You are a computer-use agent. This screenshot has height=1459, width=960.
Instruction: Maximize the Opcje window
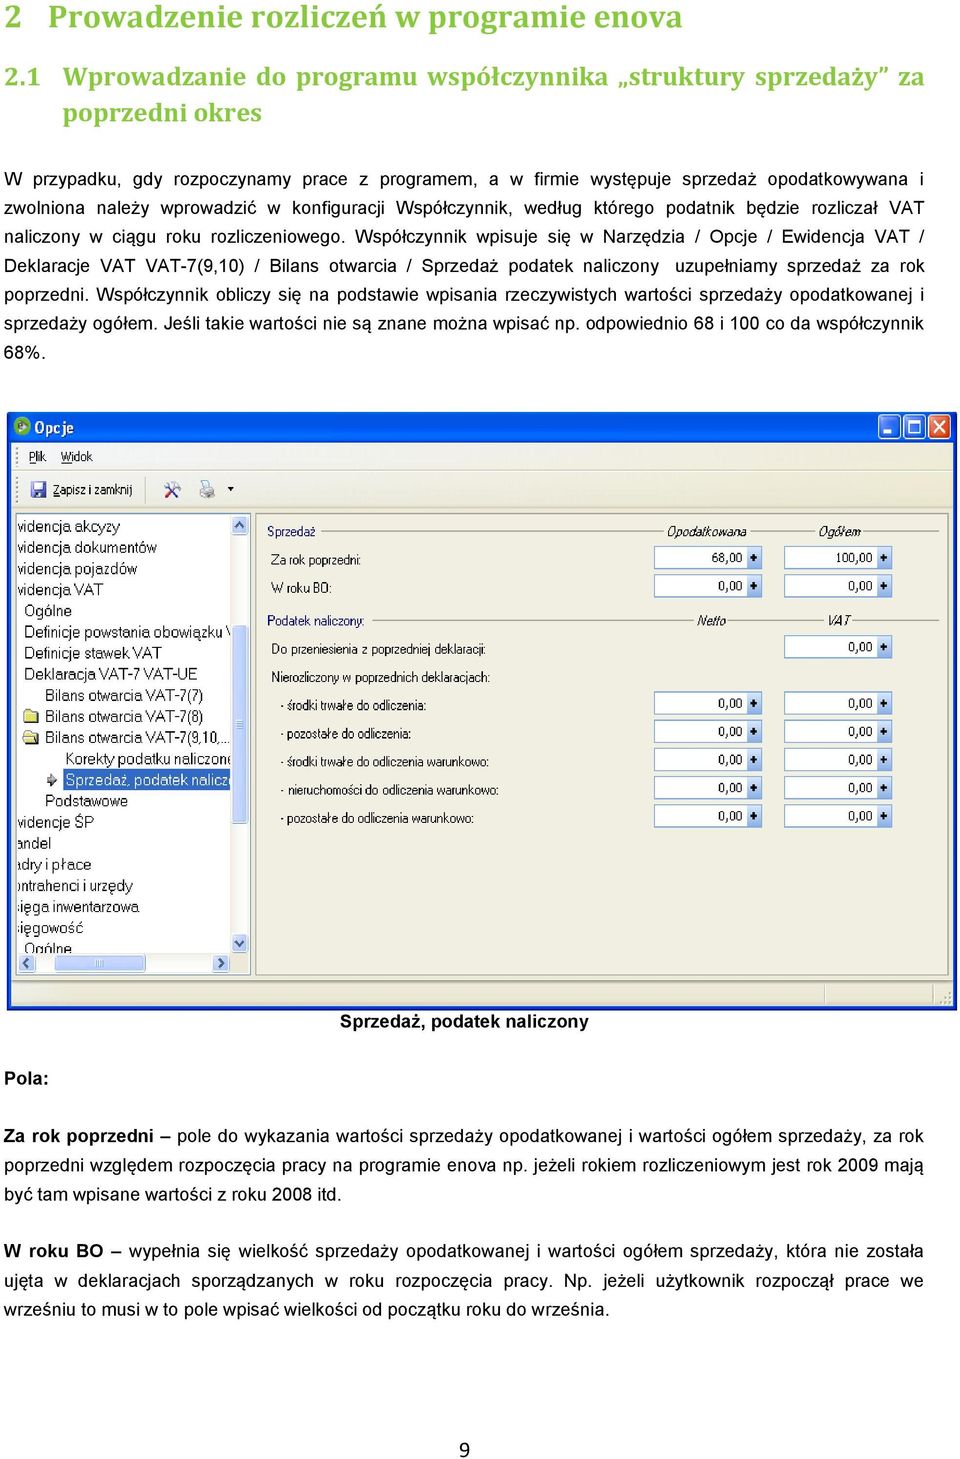point(914,427)
